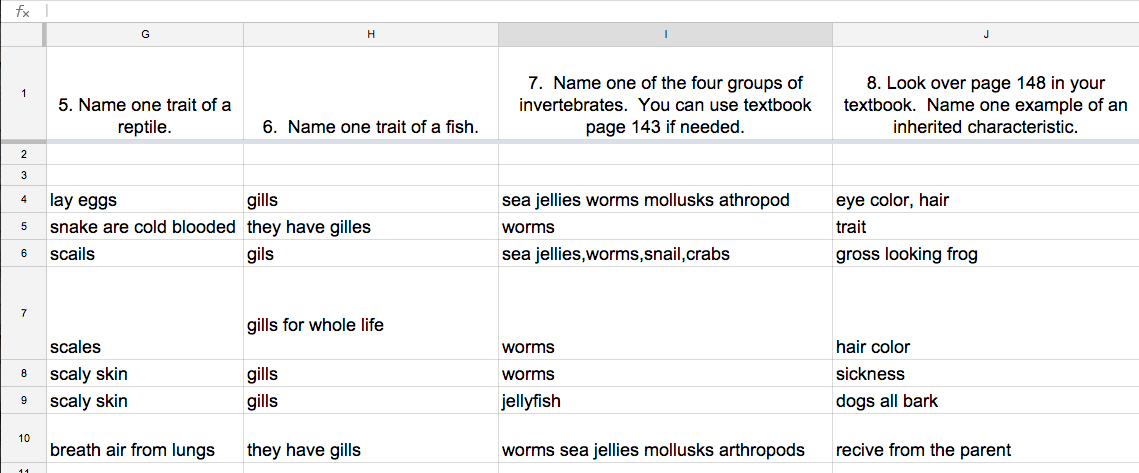Click cell containing 'dogs all bark'
The image size is (1139, 473).
click(x=986, y=400)
